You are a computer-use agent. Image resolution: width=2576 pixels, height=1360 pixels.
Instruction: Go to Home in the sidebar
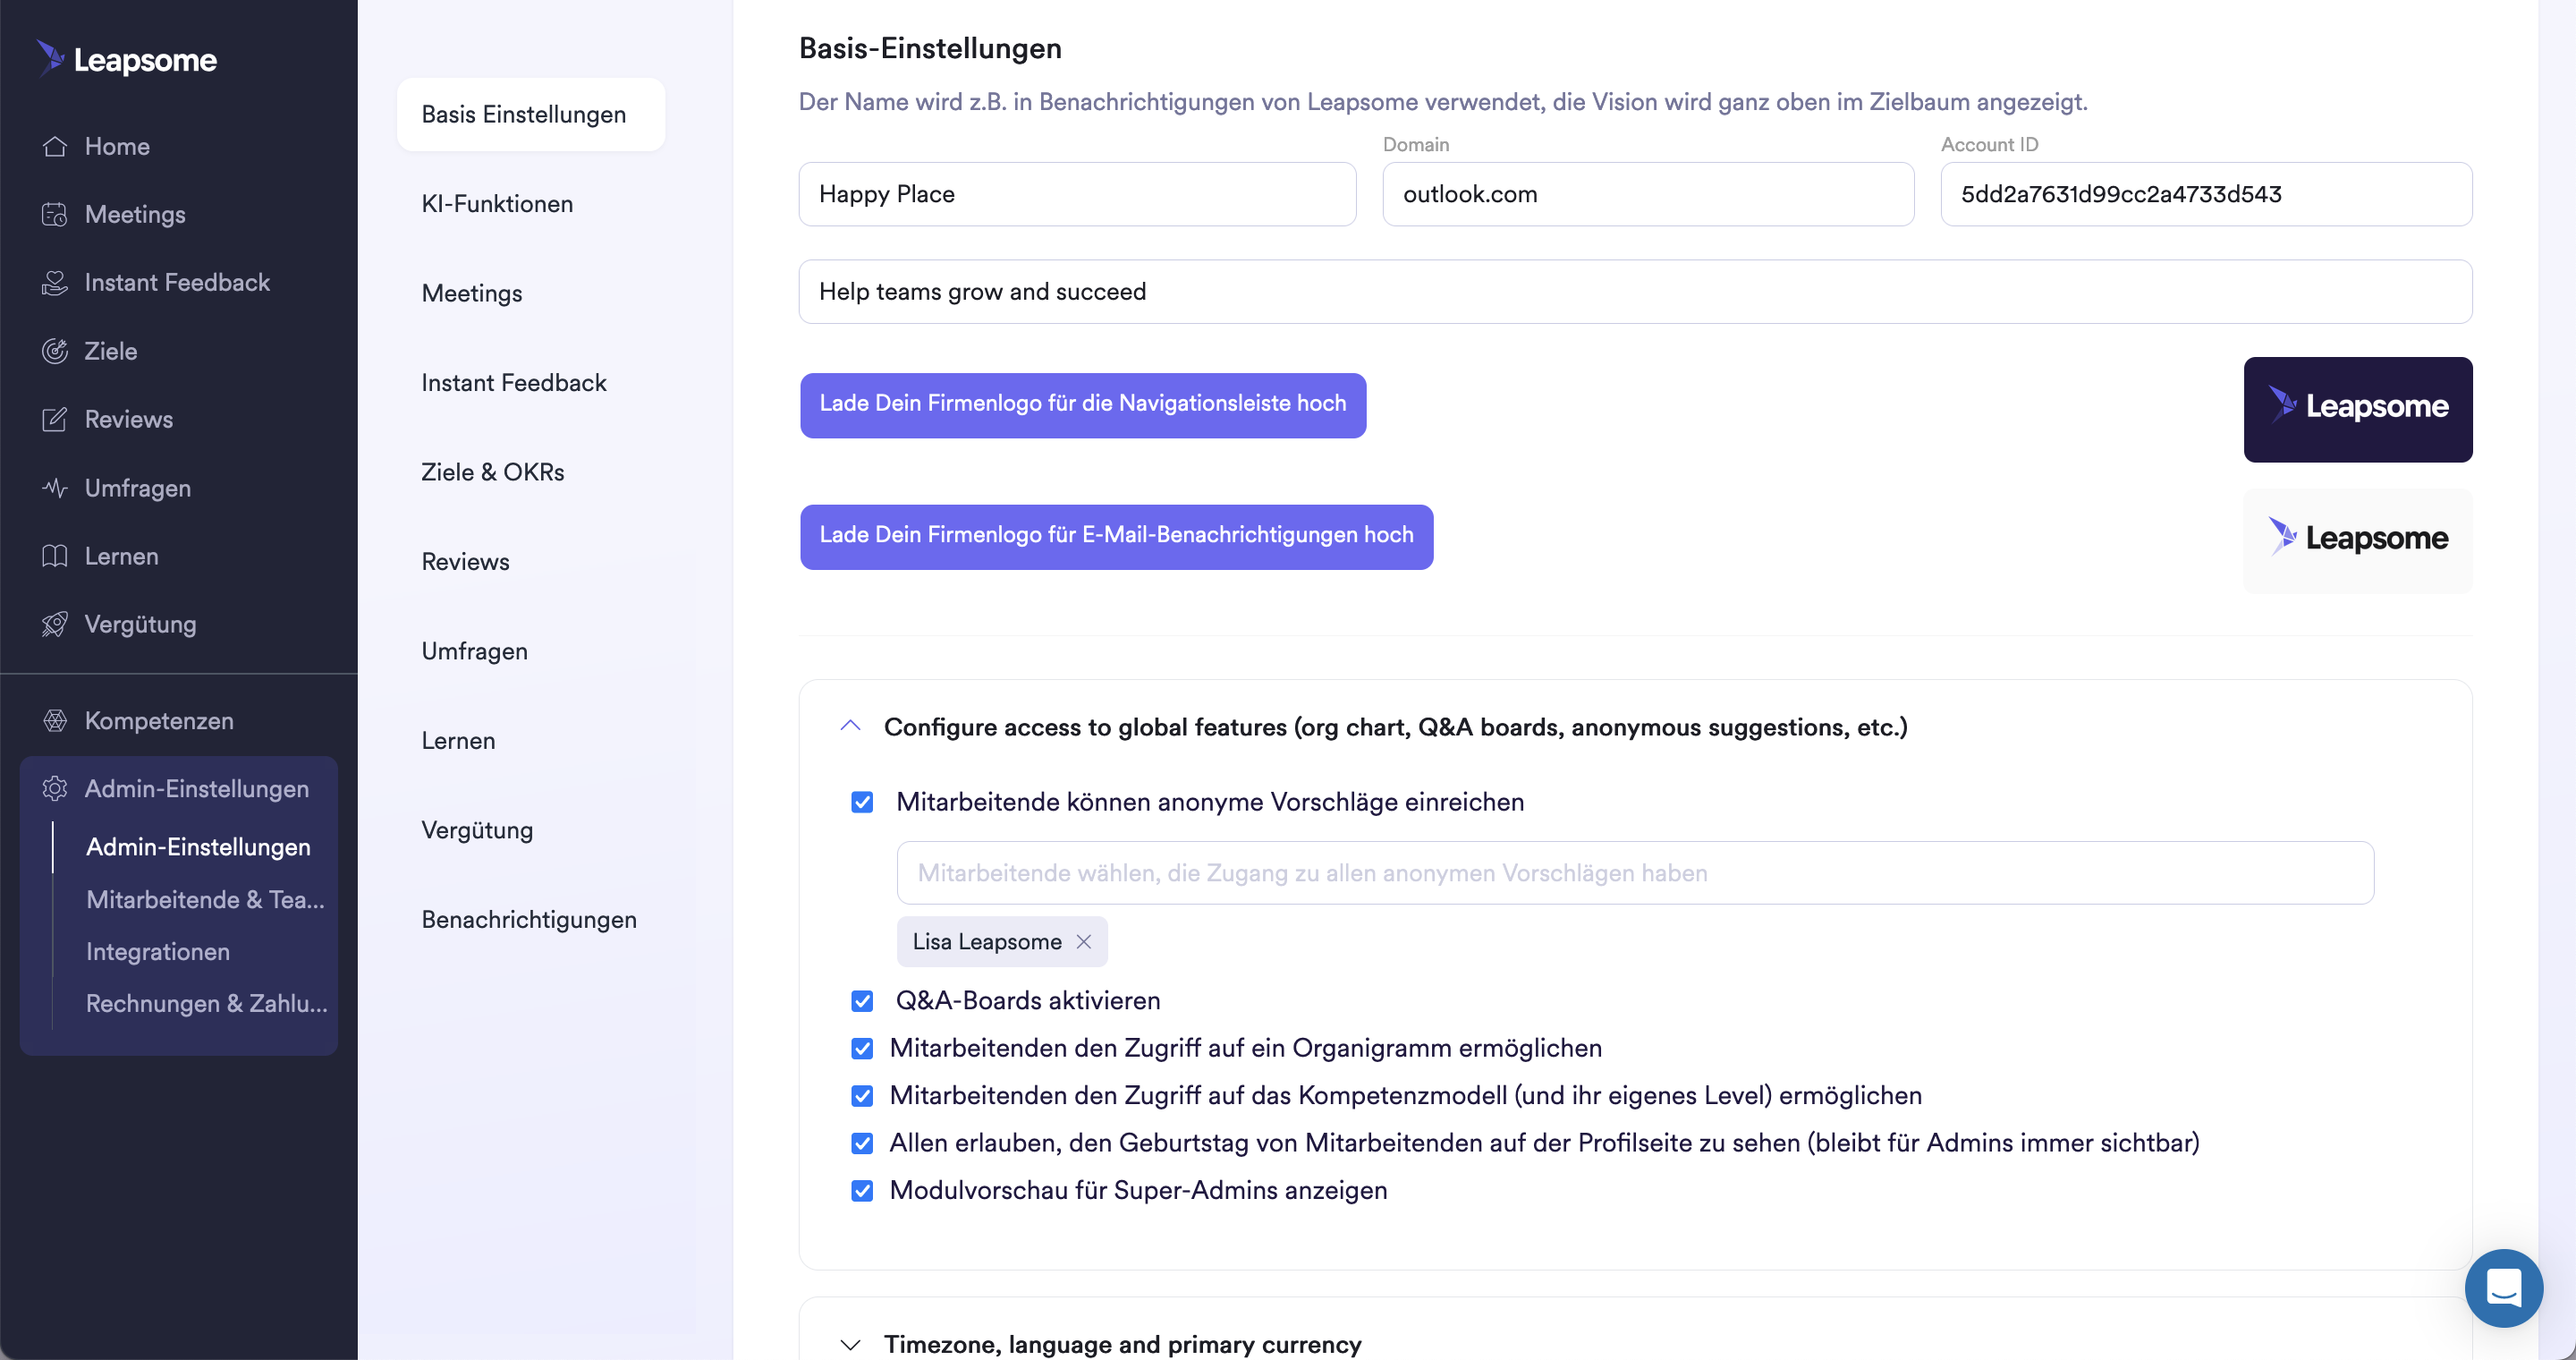[x=117, y=146]
